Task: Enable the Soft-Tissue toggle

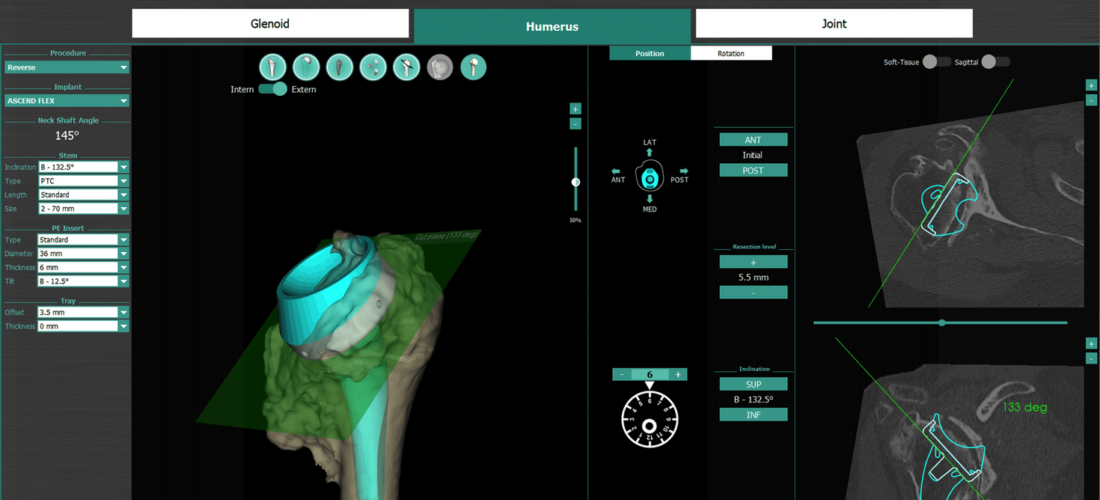Action: coord(936,62)
